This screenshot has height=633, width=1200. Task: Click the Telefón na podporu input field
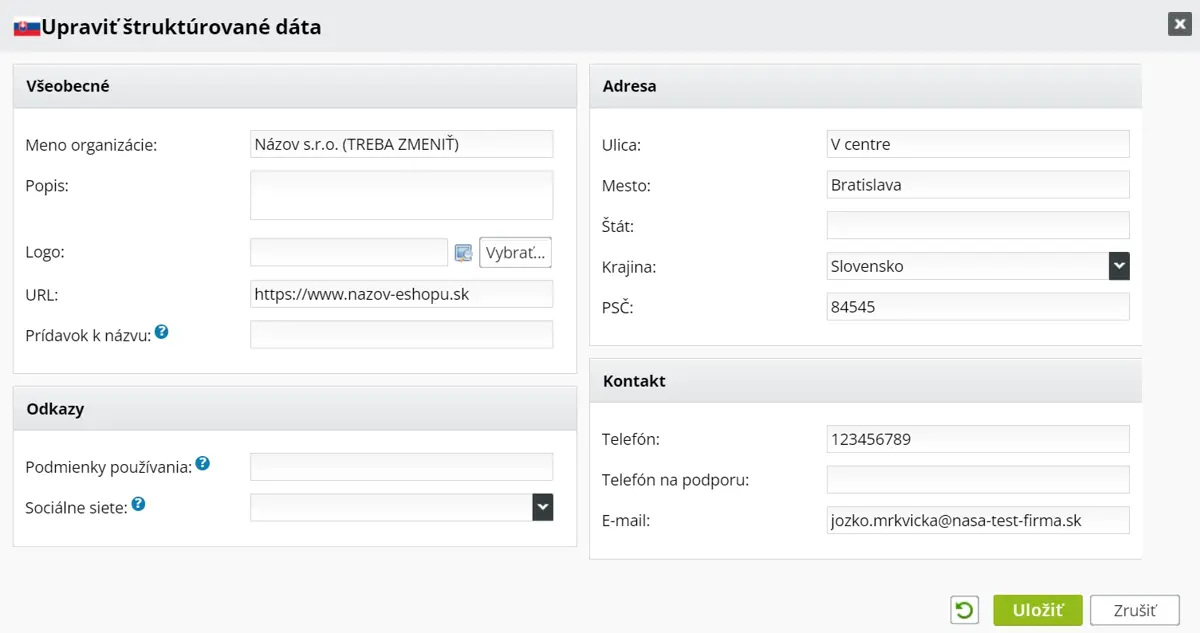978,480
